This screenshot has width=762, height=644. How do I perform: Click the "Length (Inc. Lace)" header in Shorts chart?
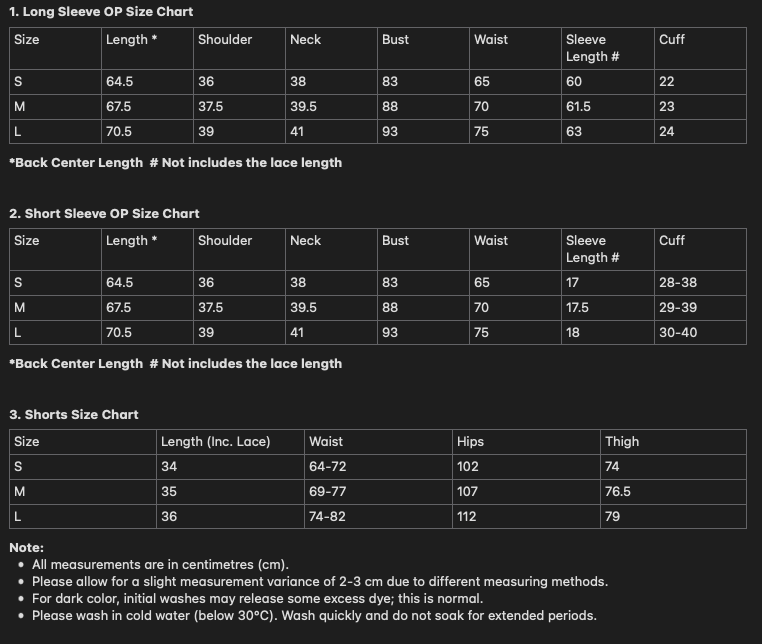click(215, 441)
